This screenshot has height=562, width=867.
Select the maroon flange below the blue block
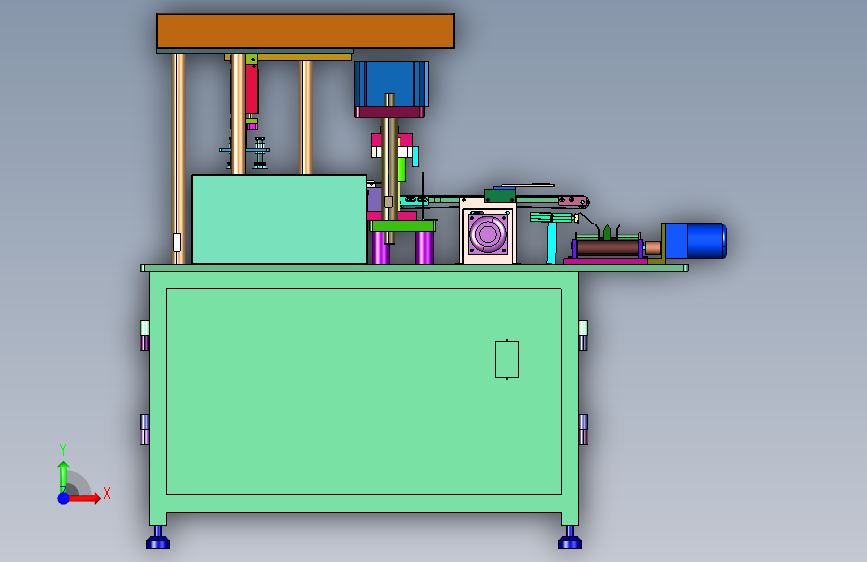(390, 112)
